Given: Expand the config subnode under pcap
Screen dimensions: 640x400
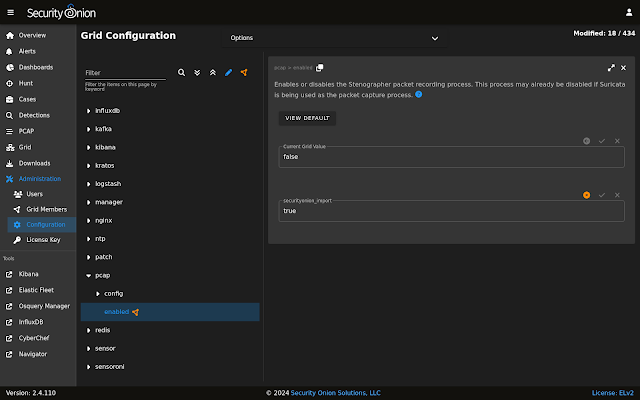Looking at the screenshot, I should [98, 294].
